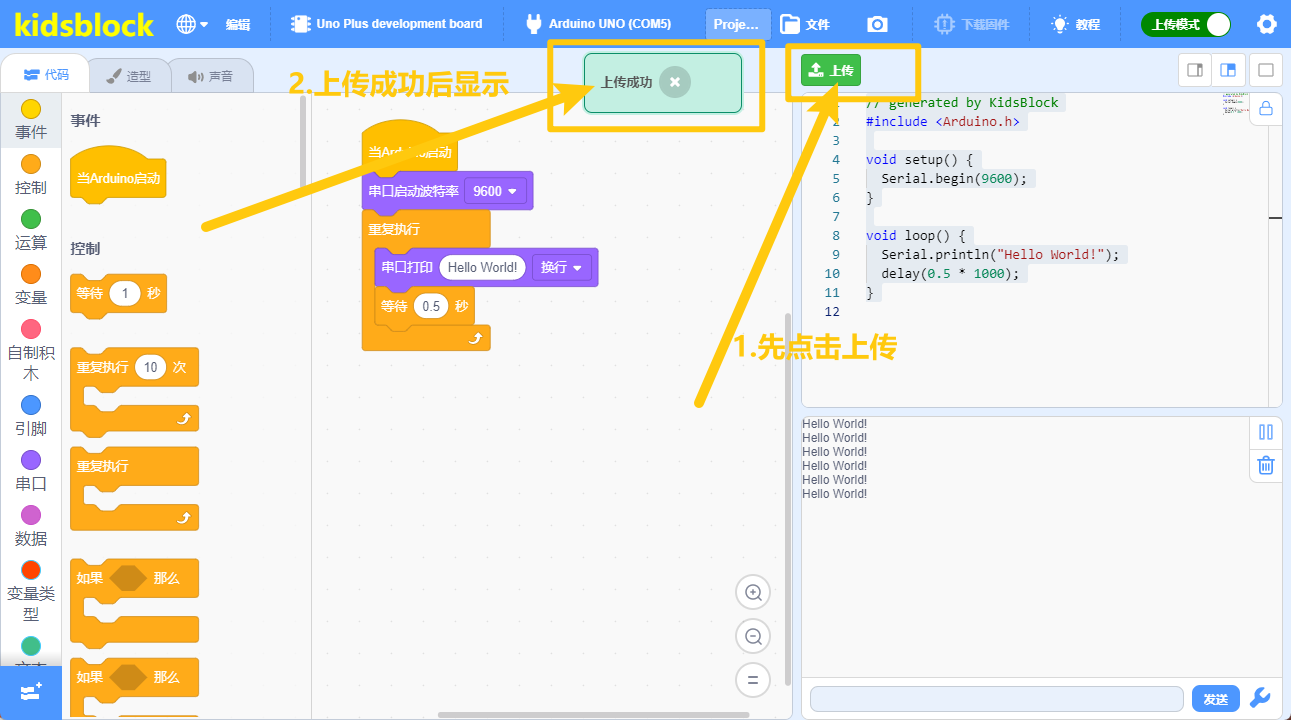The image size is (1291, 720).
Task: Toggle the 上传模式 switch
Action: point(1186,24)
